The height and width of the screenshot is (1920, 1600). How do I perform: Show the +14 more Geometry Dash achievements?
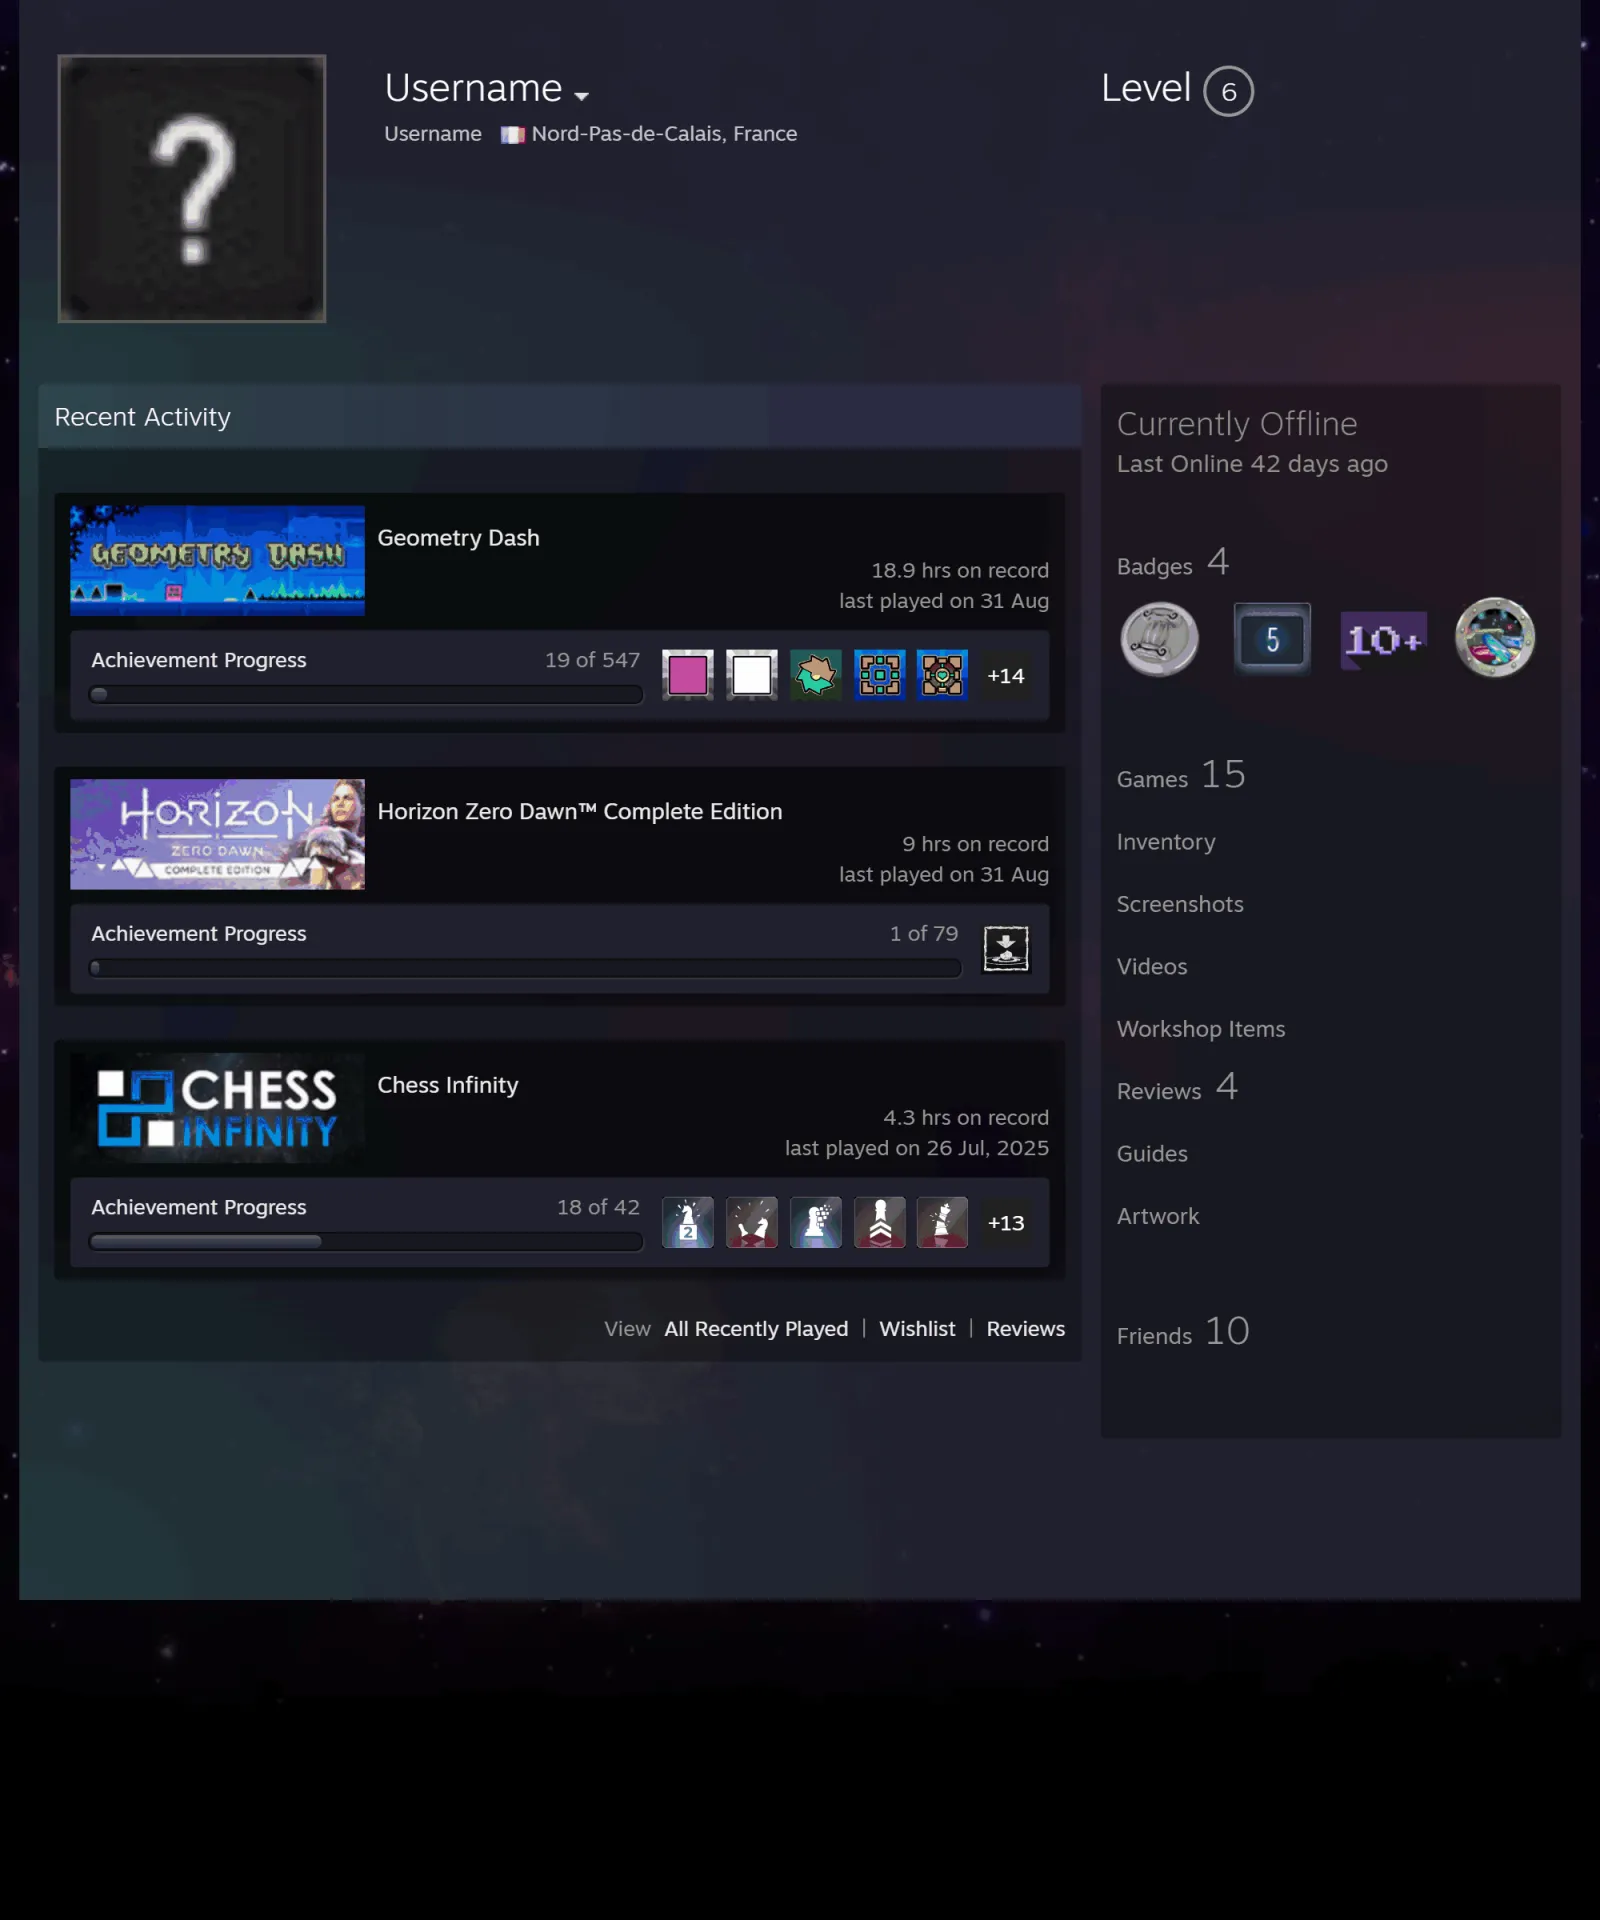click(x=1006, y=676)
